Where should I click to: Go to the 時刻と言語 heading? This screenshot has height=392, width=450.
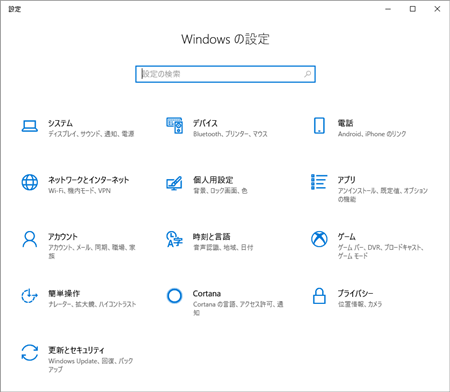[212, 237]
